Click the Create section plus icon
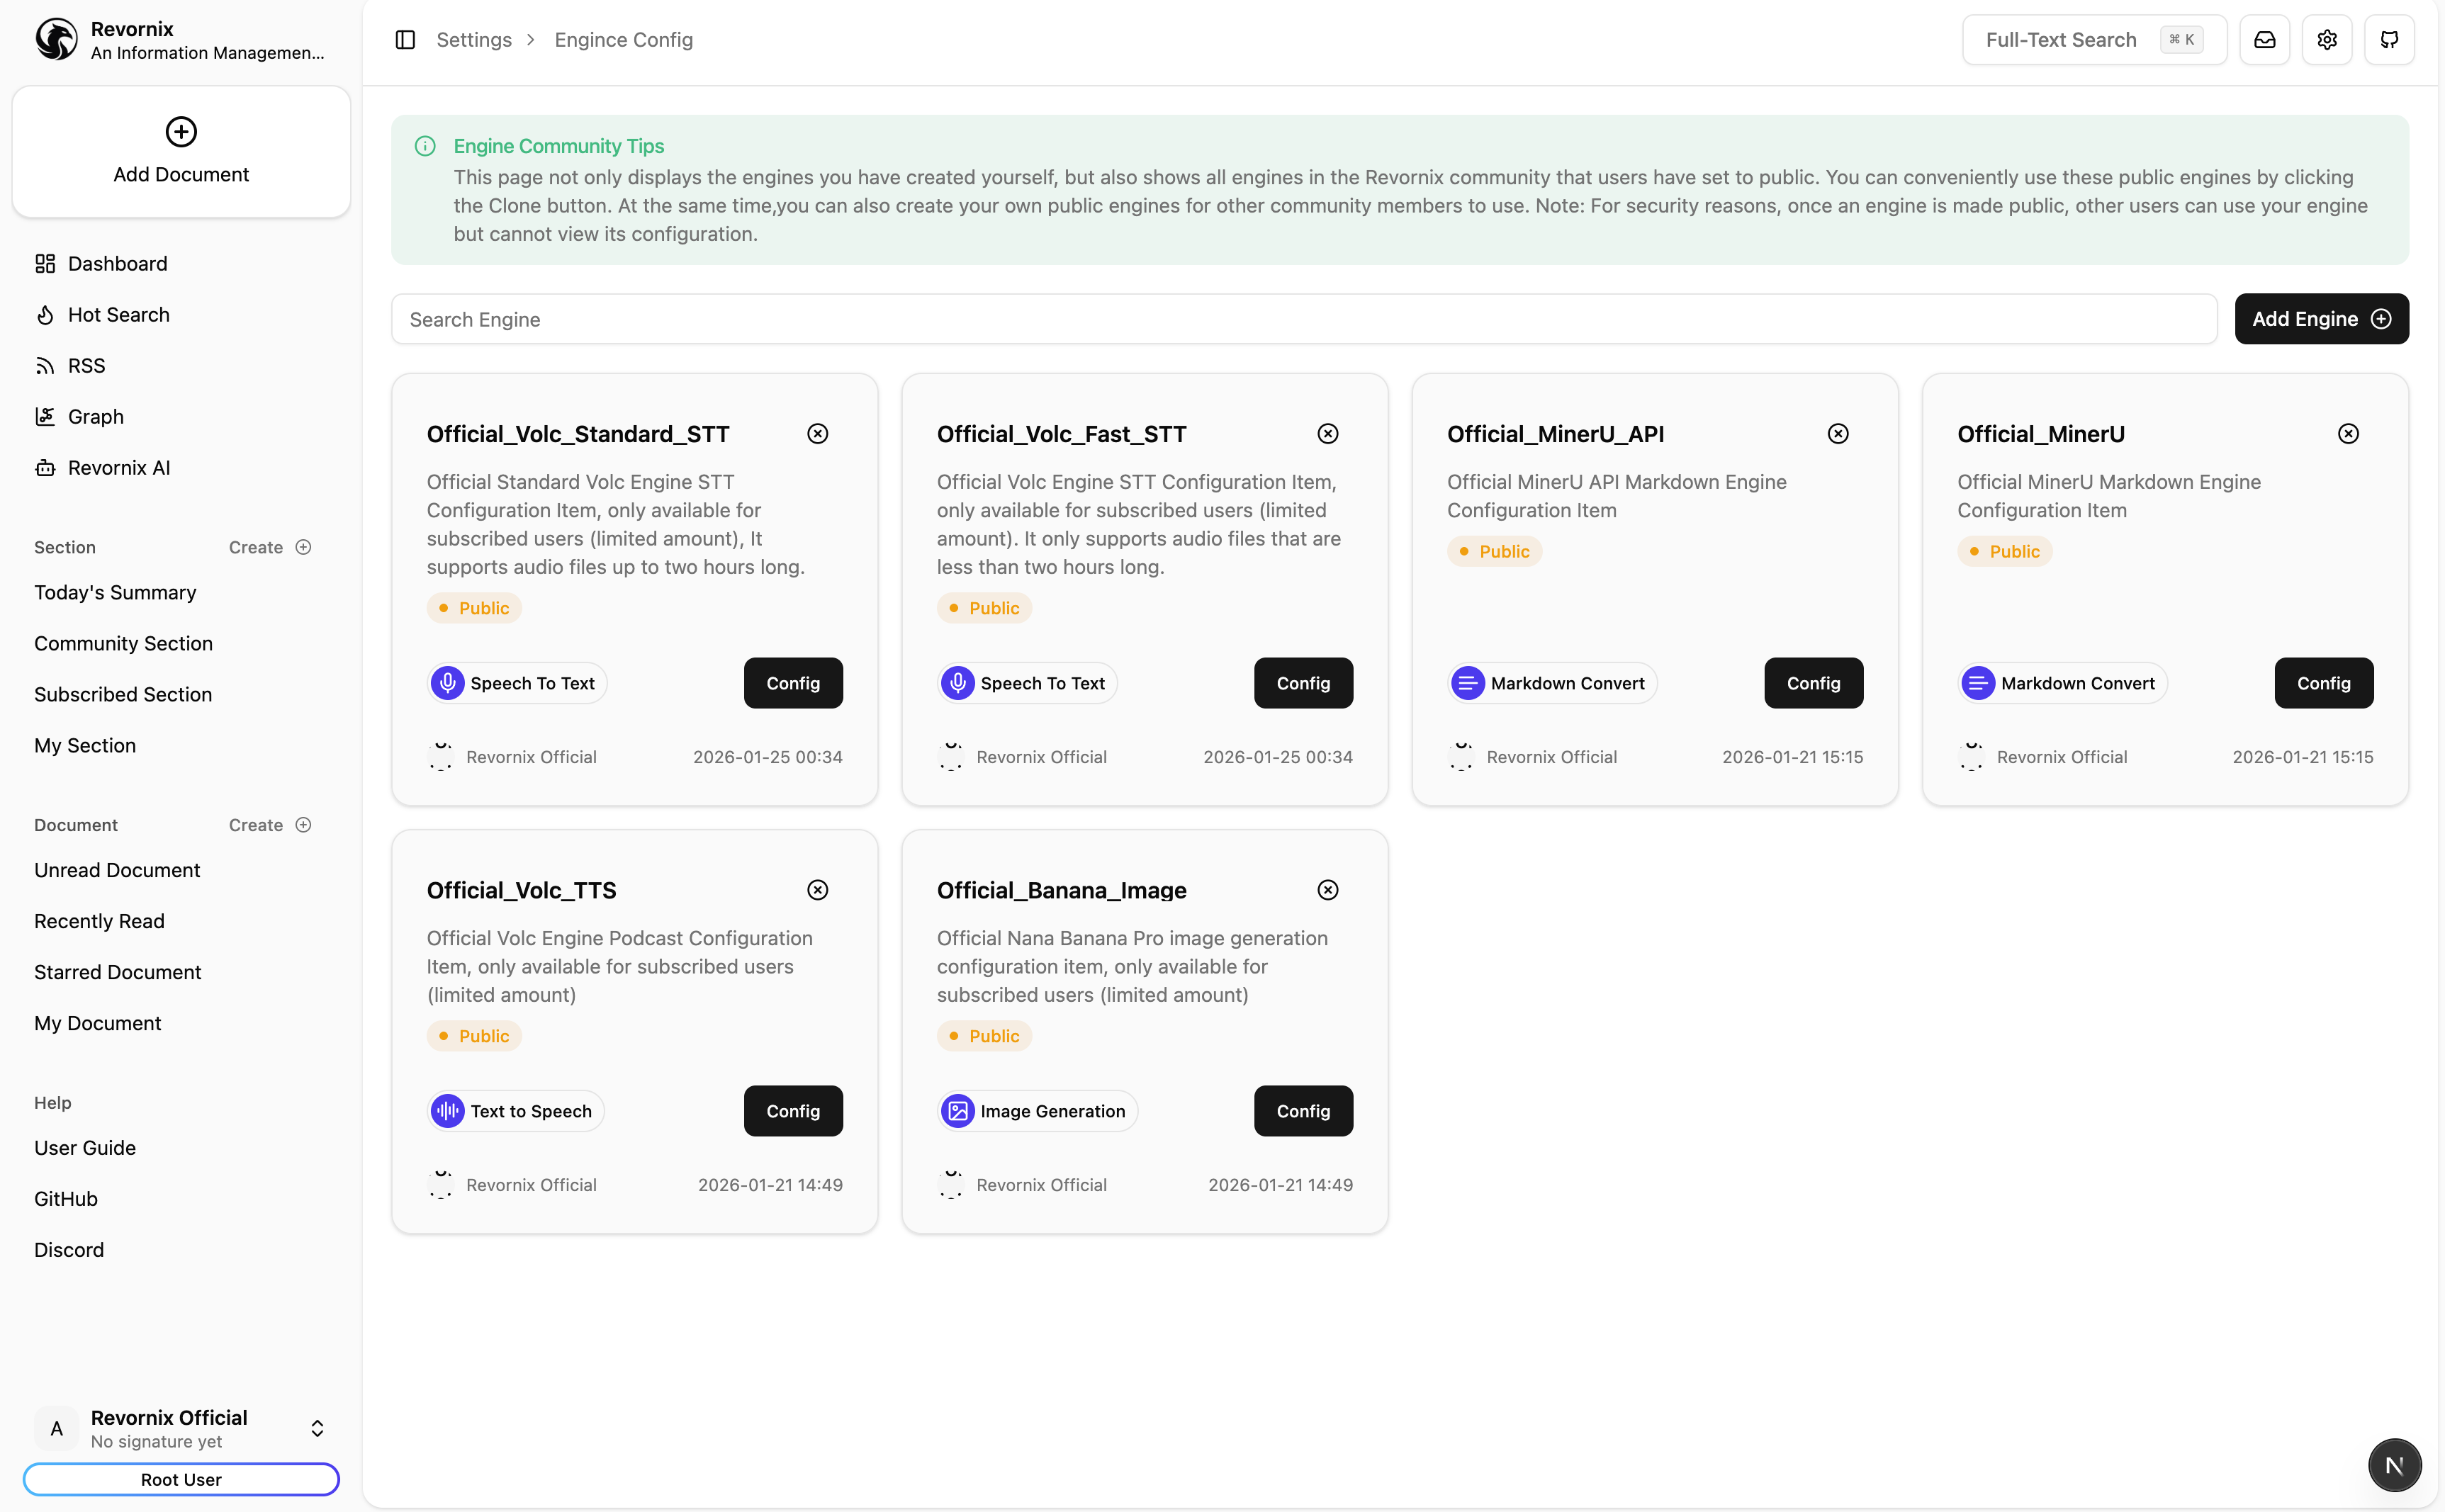 point(304,547)
